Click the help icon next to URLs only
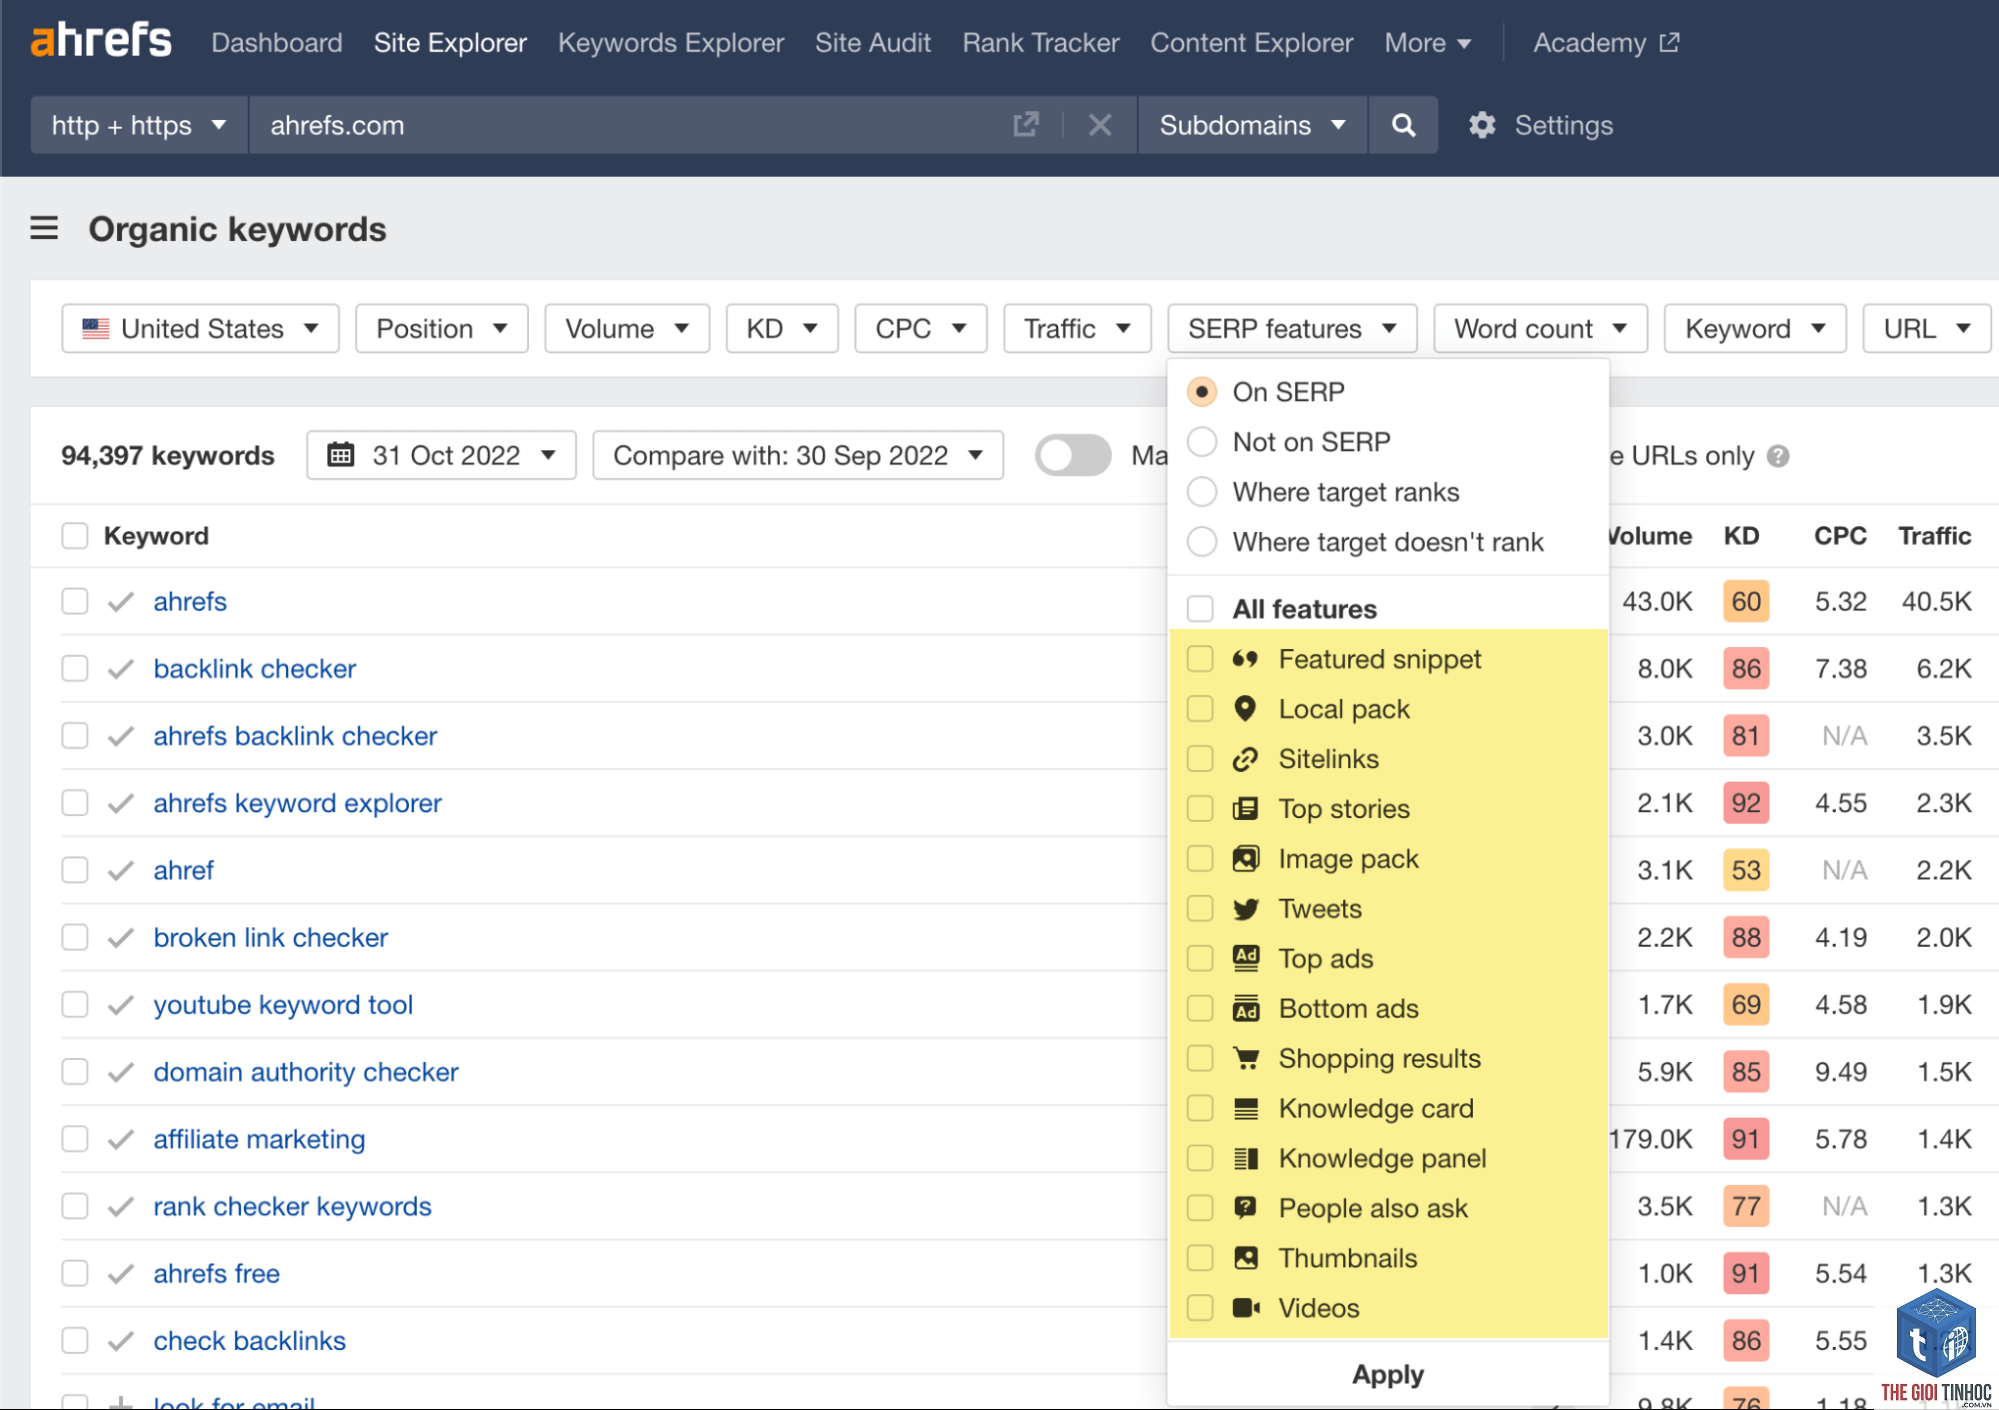 pyautogui.click(x=1778, y=456)
